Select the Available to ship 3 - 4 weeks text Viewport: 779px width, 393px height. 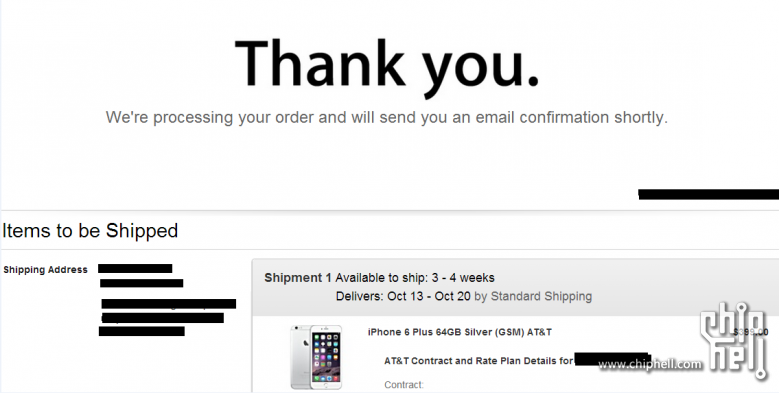click(x=415, y=278)
